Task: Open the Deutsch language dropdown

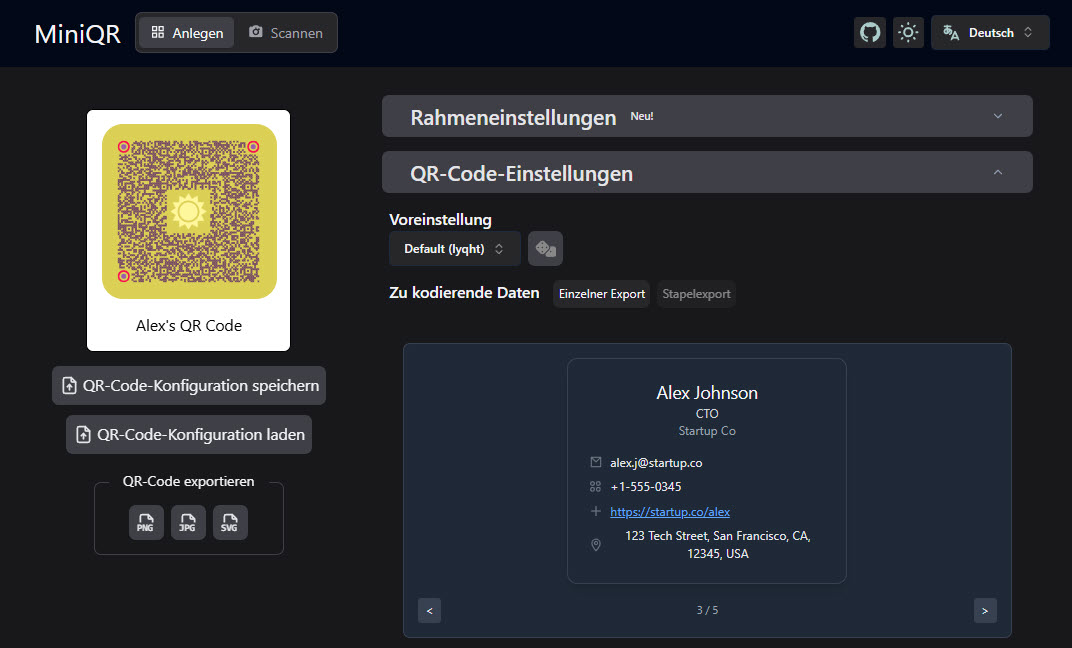Action: (x=990, y=32)
